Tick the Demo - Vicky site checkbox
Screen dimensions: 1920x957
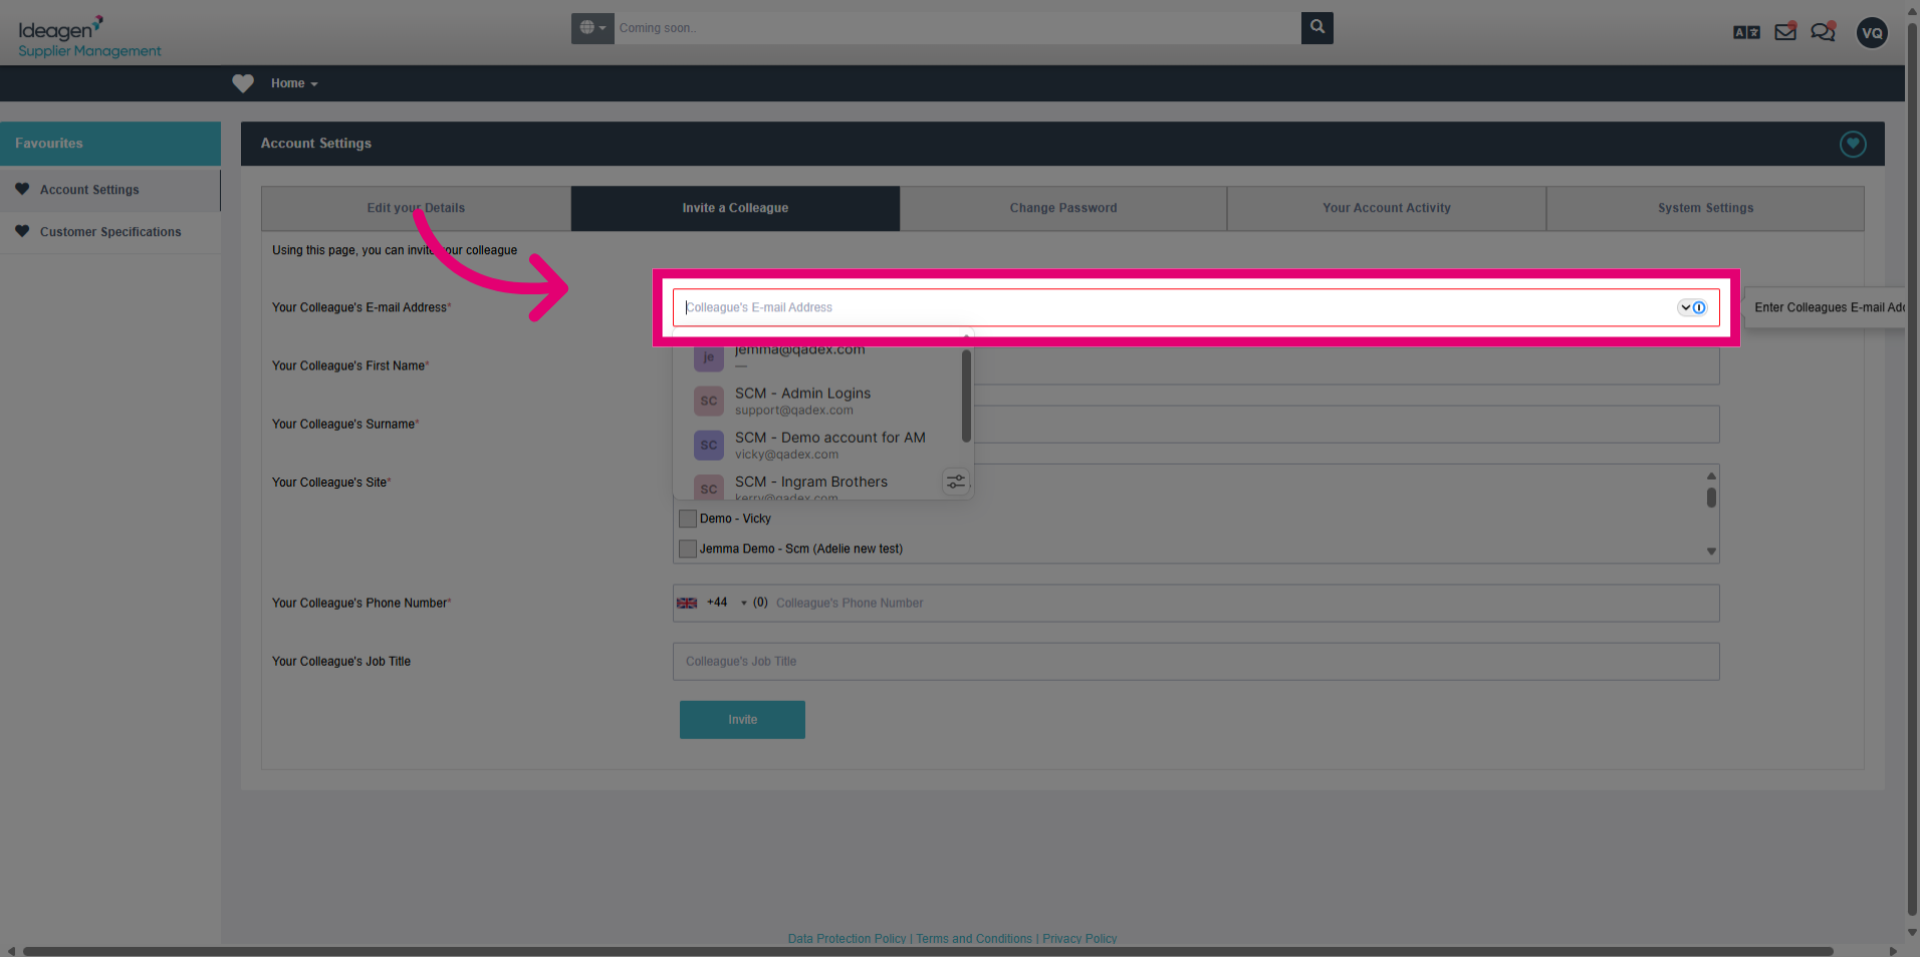pyautogui.click(x=687, y=518)
